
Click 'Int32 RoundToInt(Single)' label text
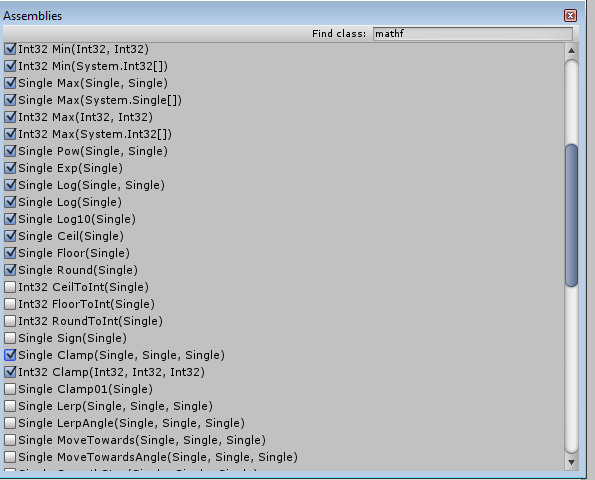[90, 321]
